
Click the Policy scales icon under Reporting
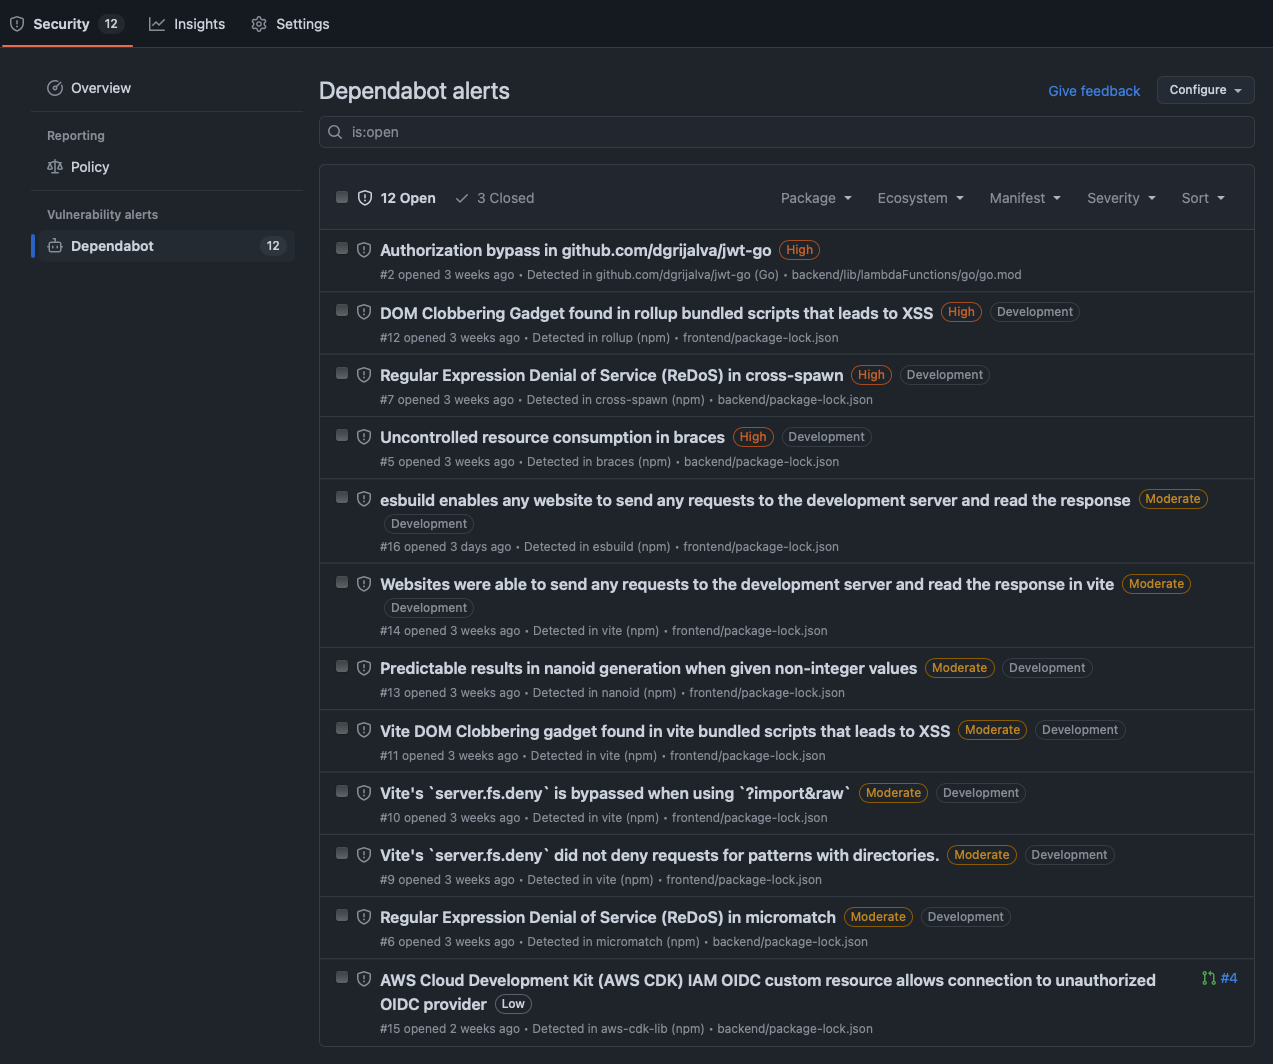tap(54, 167)
